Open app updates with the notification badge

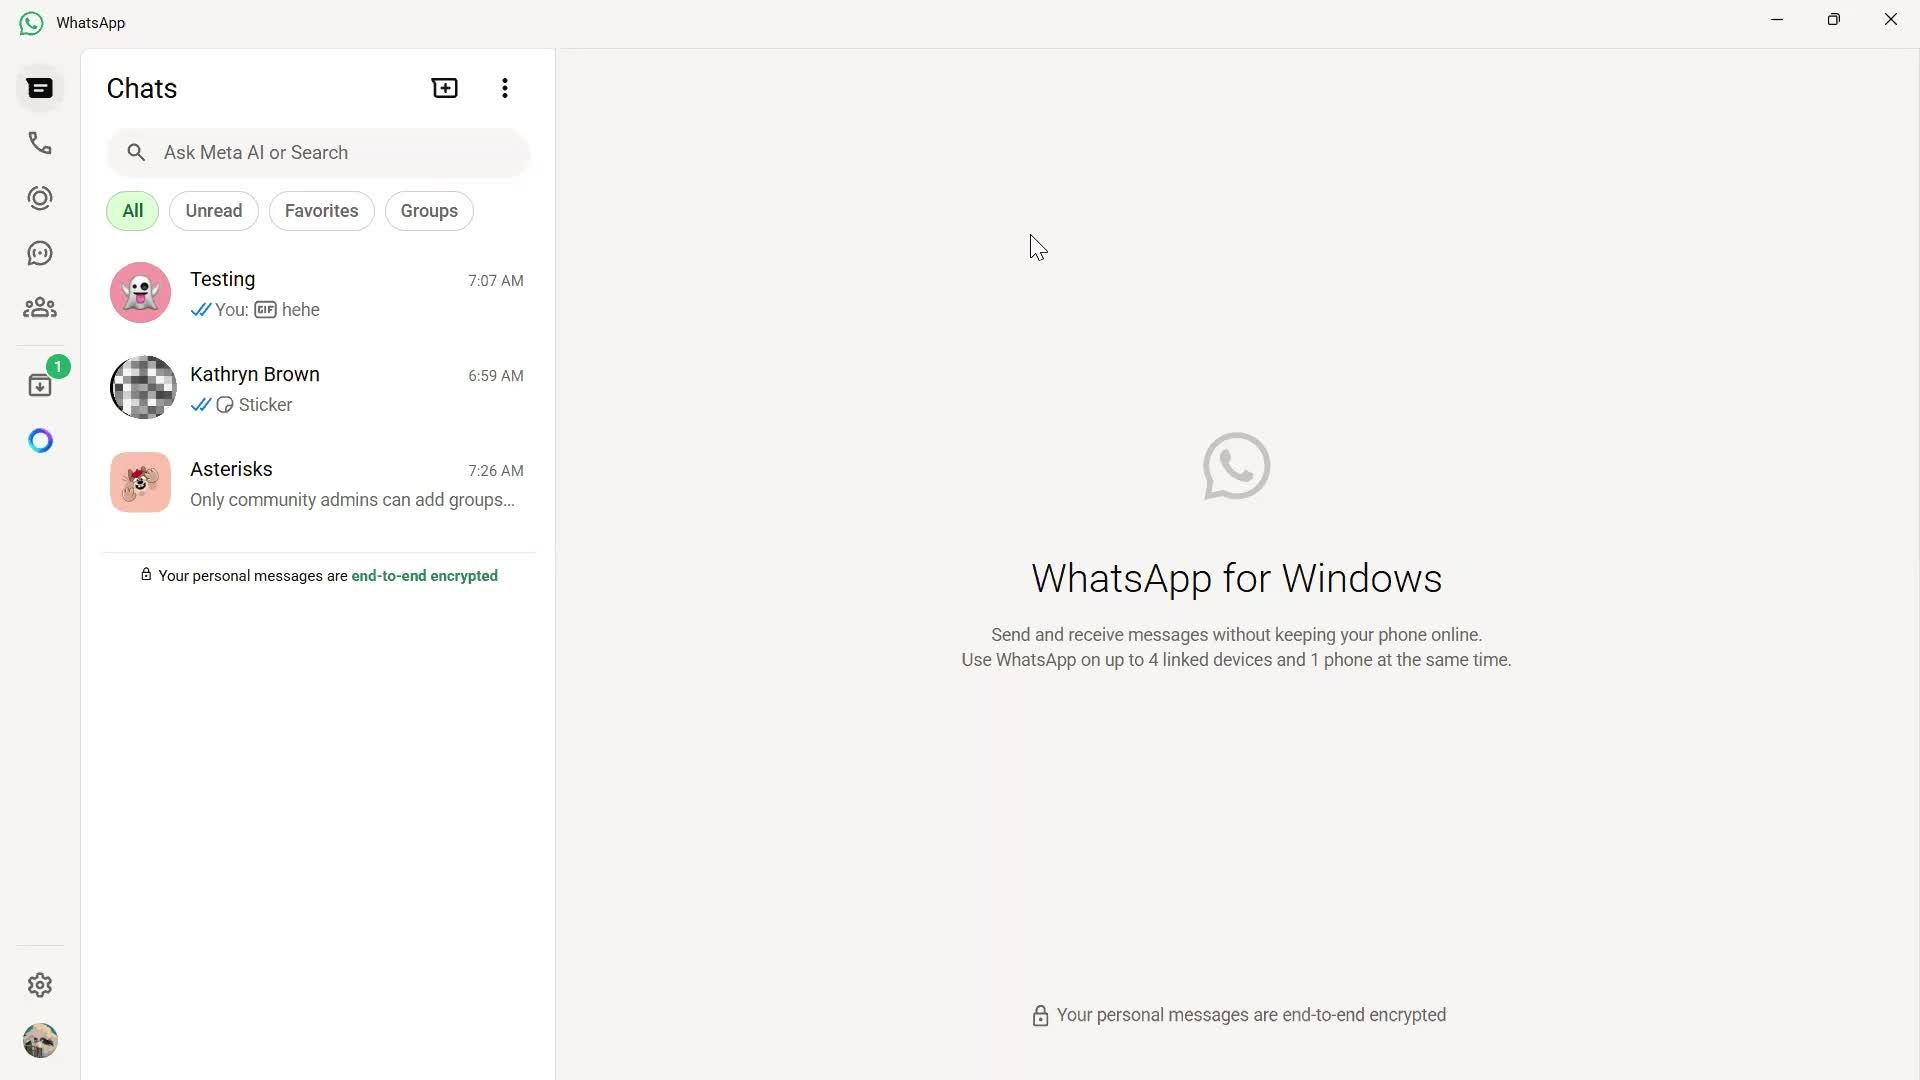click(39, 385)
